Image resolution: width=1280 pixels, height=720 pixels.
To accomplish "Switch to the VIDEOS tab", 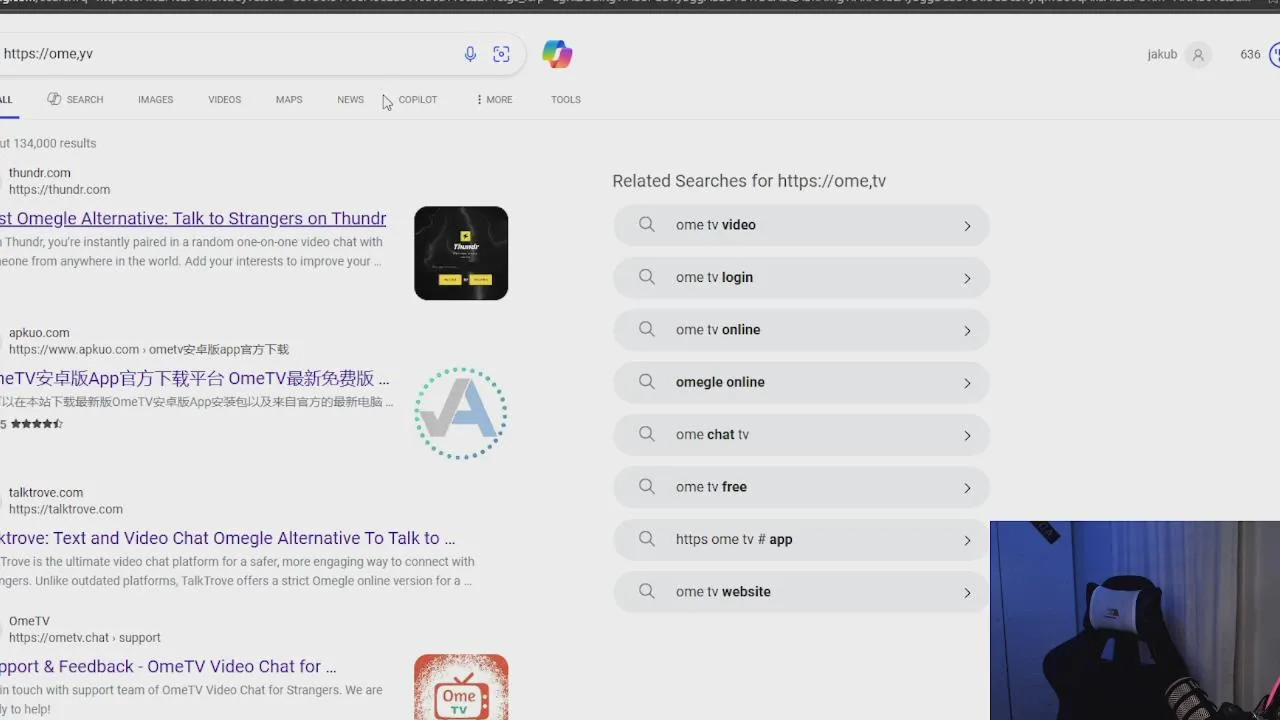I will point(224,100).
